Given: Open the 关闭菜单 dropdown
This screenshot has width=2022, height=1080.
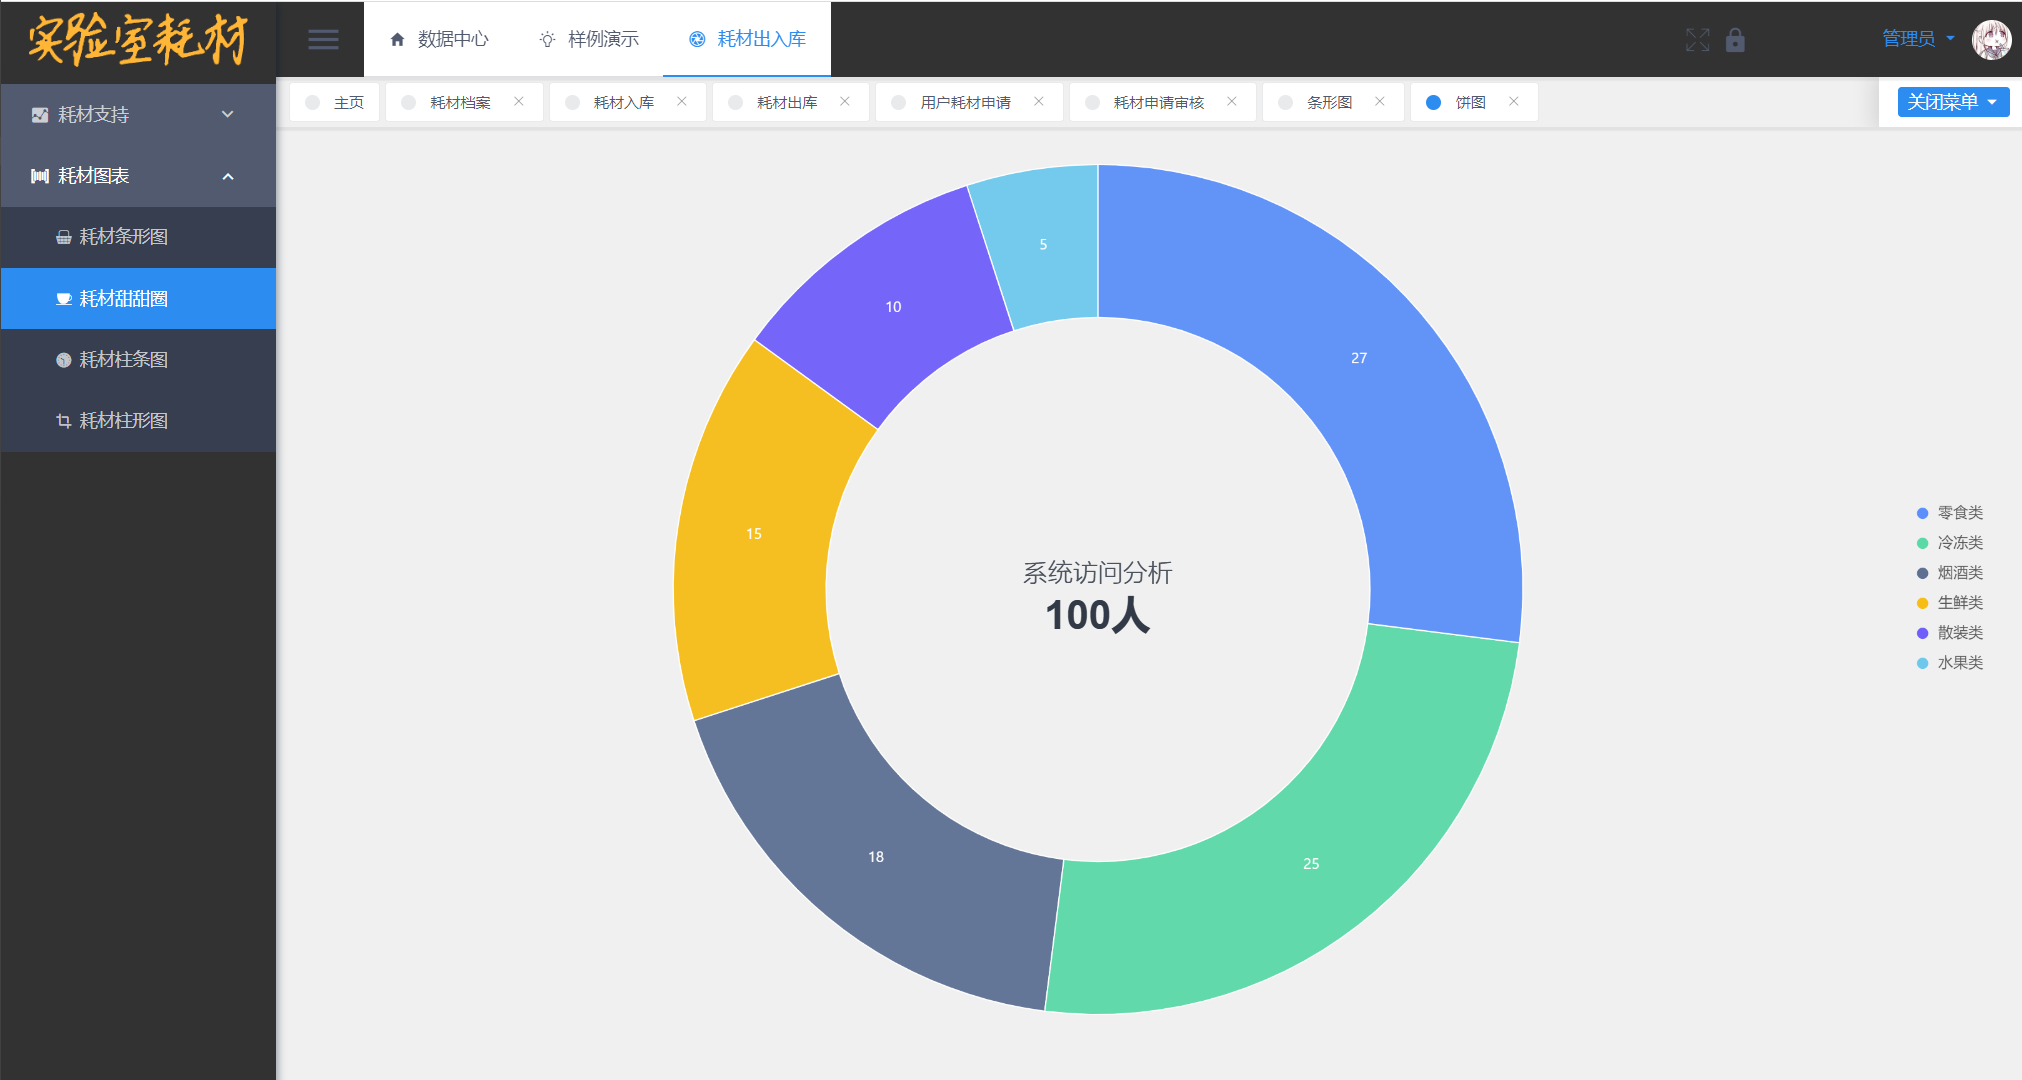Looking at the screenshot, I should click(x=1952, y=102).
